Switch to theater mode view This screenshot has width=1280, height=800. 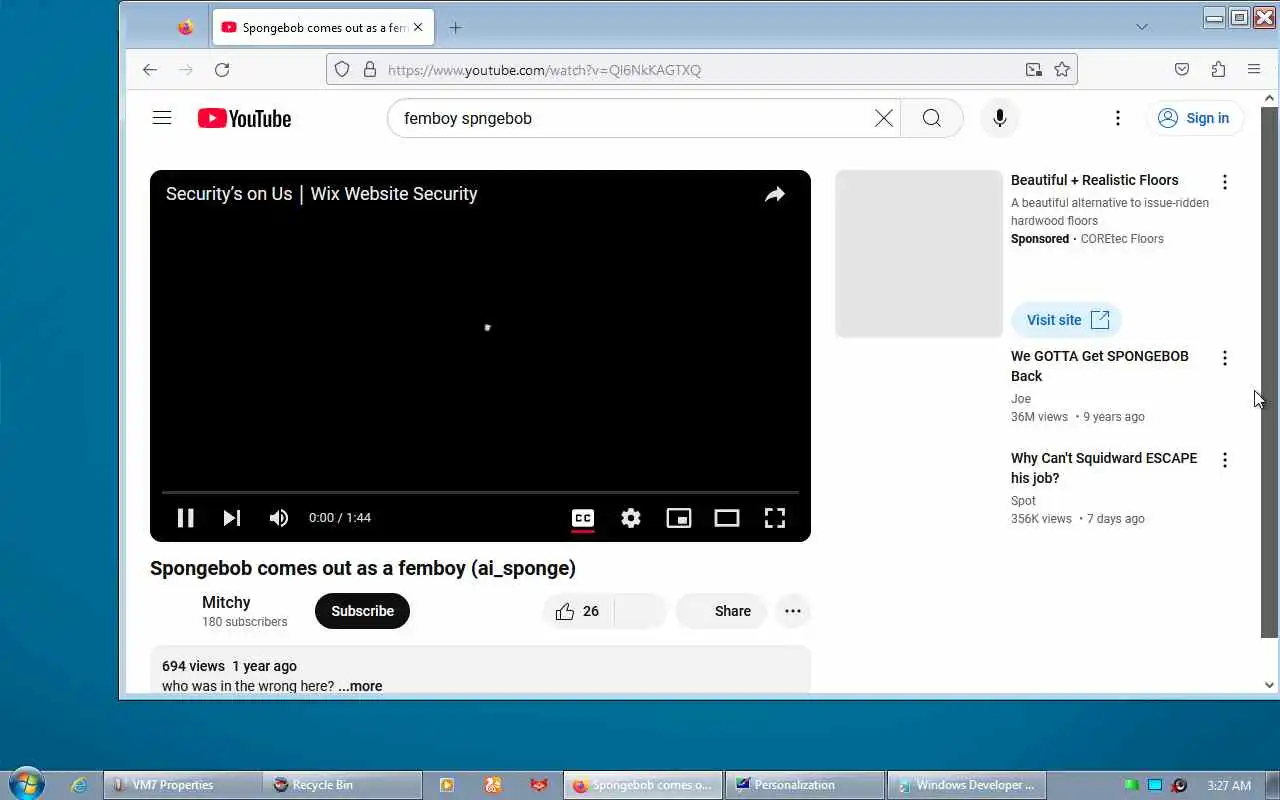727,518
